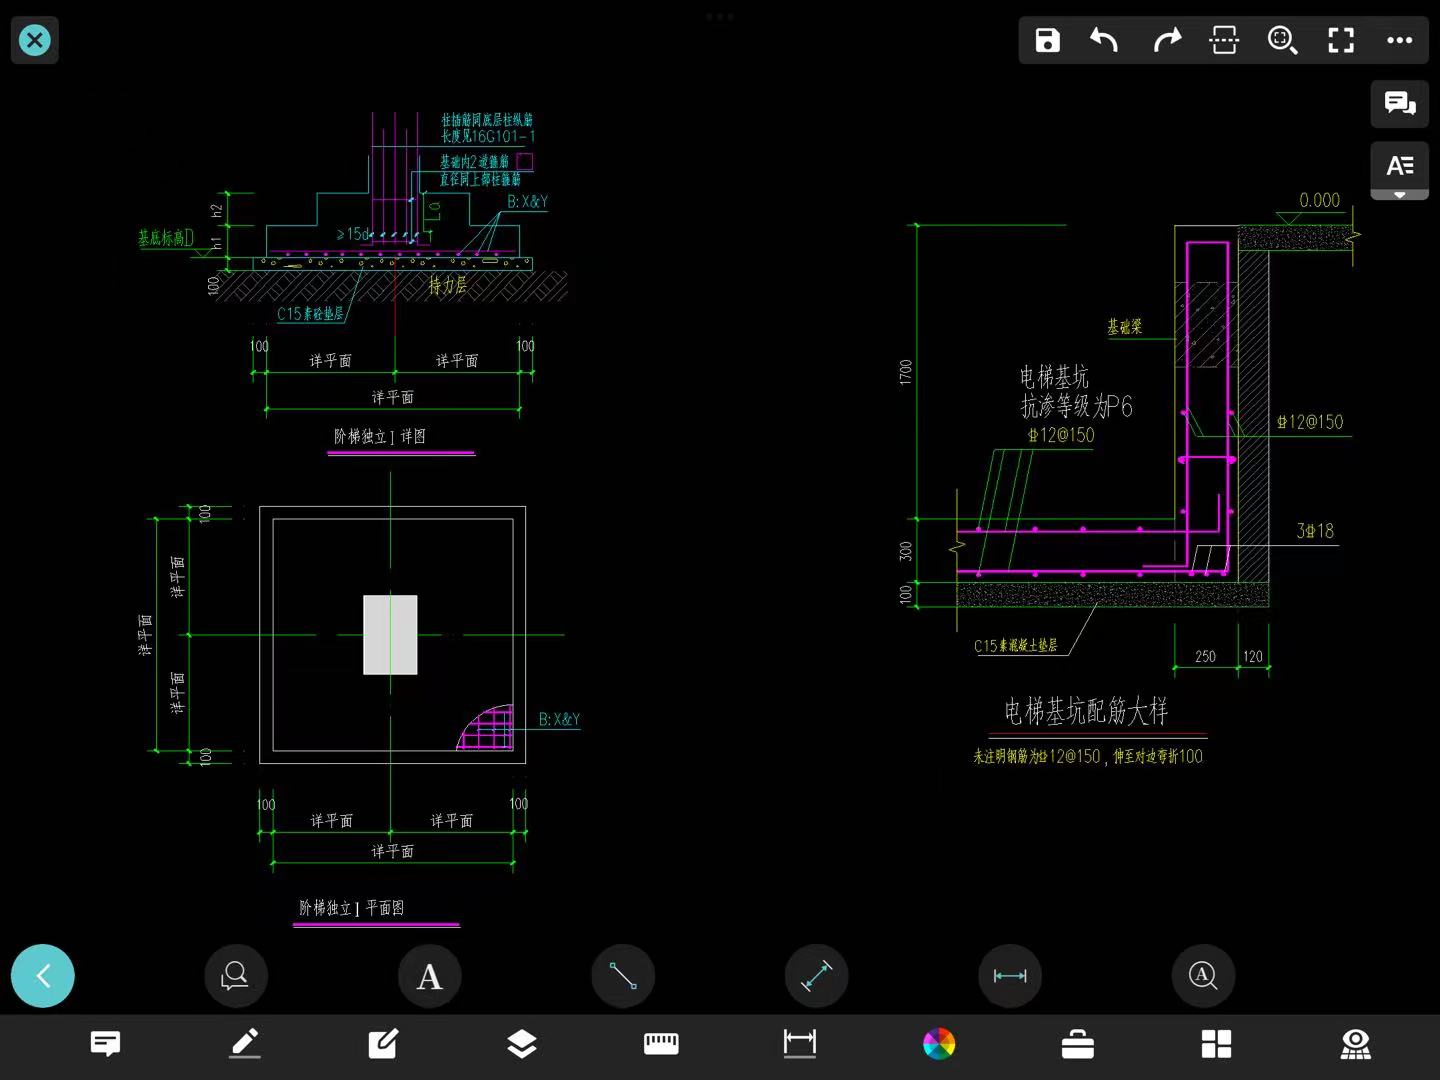
Task: Select the C15素砼垫层 label
Action: tap(310, 314)
